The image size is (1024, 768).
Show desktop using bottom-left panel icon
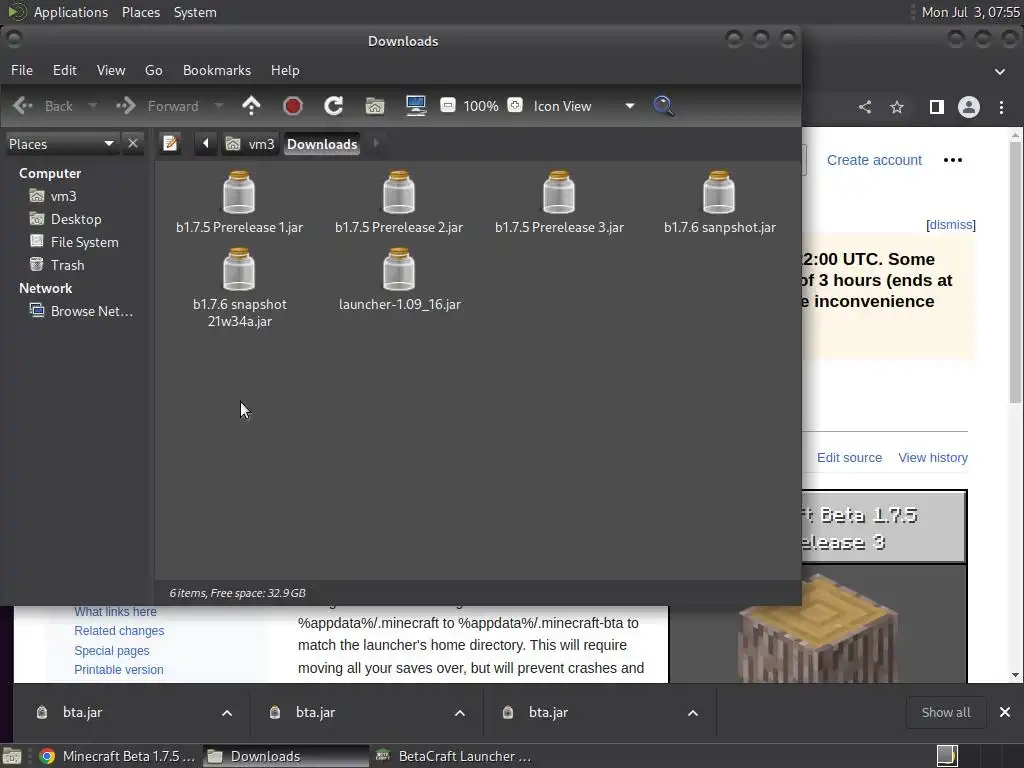(x=12, y=756)
